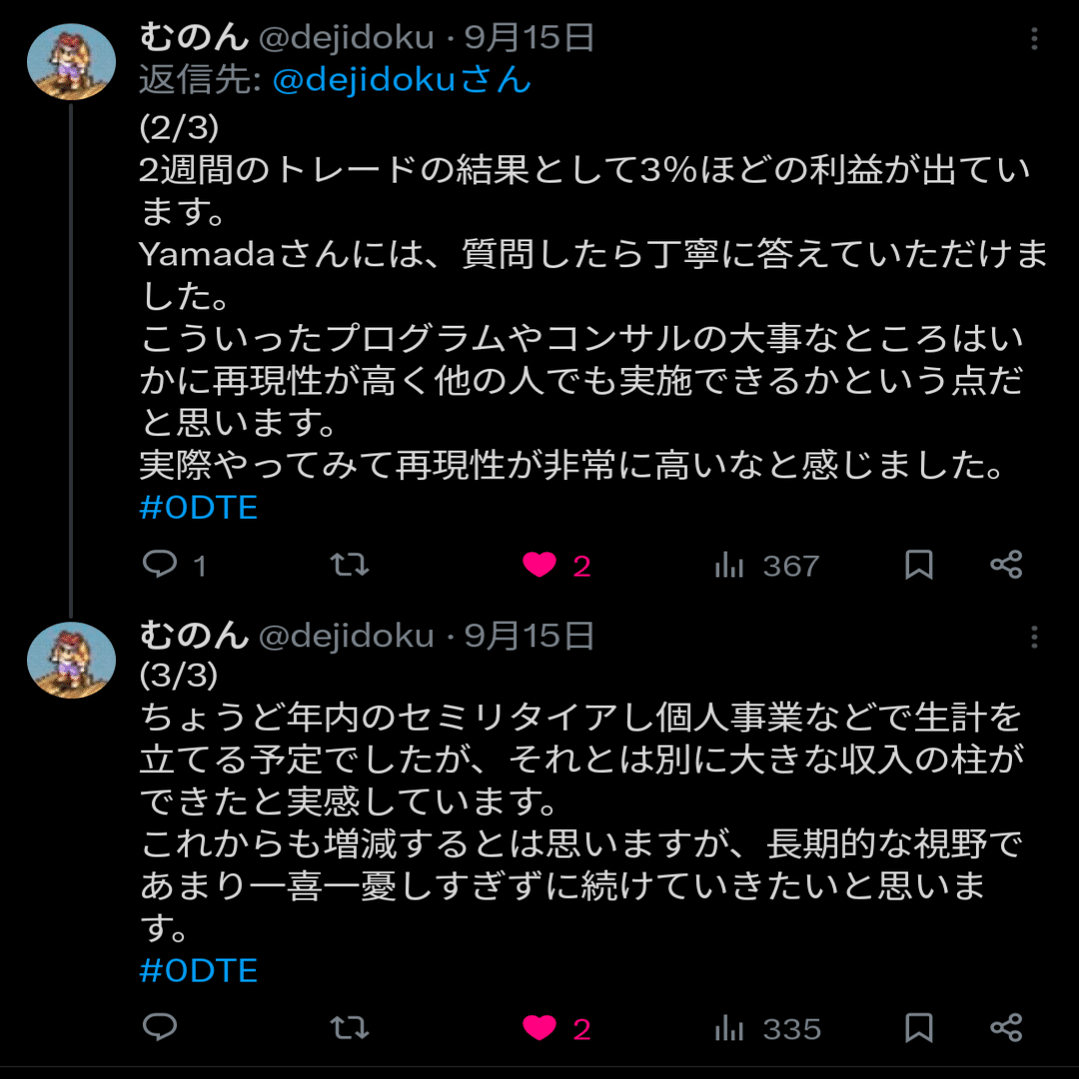
Task: Unlike the (2/3) tweet heart
Action: [540, 565]
